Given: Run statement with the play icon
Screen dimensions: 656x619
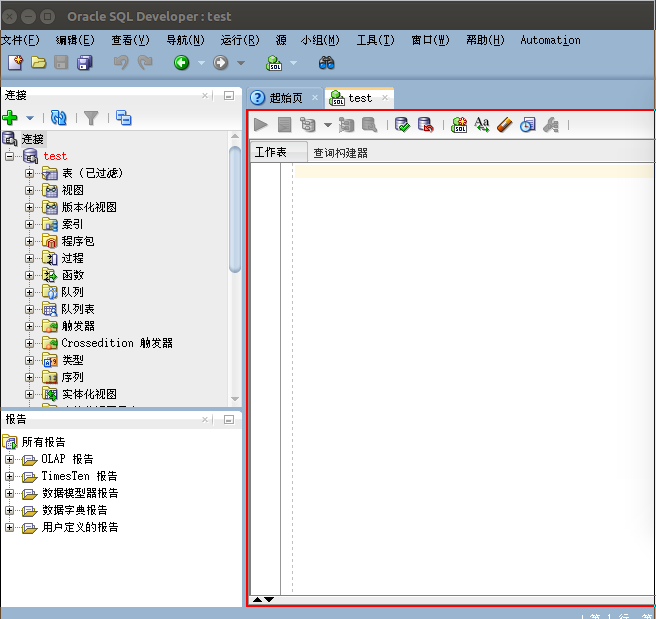Looking at the screenshot, I should 261,124.
